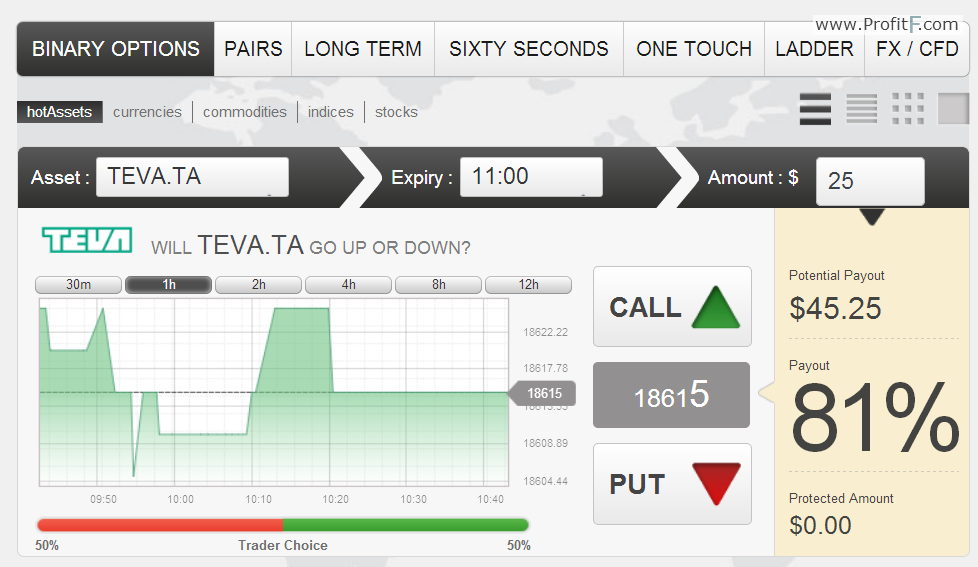Click the 18615 price marker on chart

[x=542, y=394]
